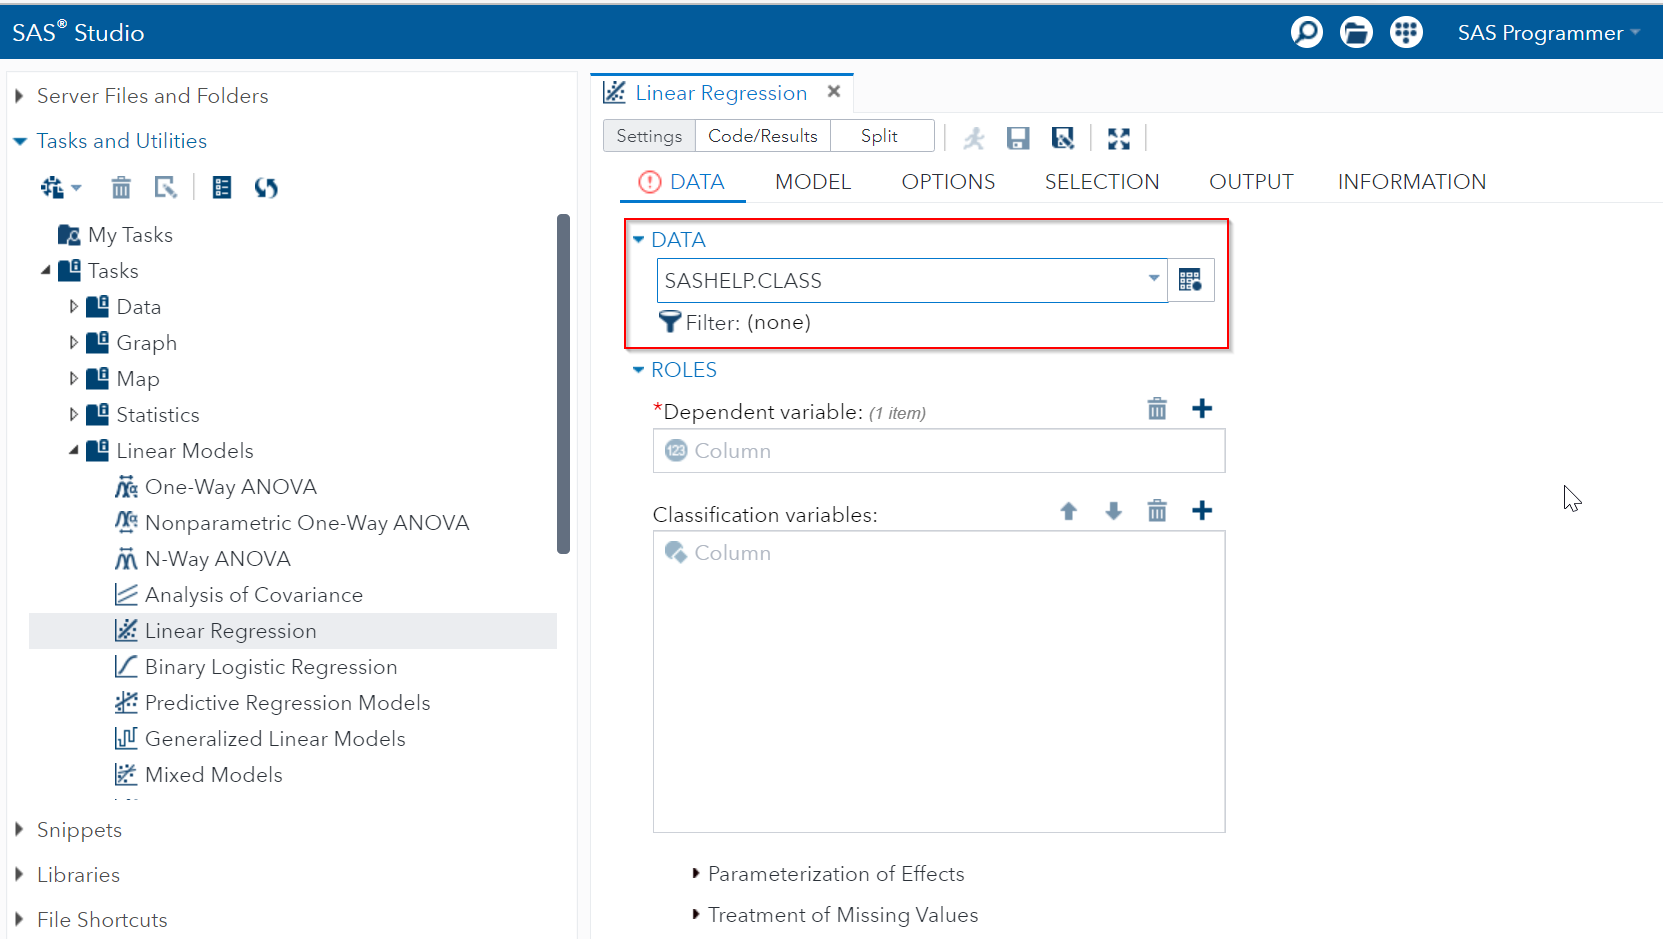This screenshot has height=939, width=1663.
Task: Select Binary Logistic Regression task
Action: [270, 667]
